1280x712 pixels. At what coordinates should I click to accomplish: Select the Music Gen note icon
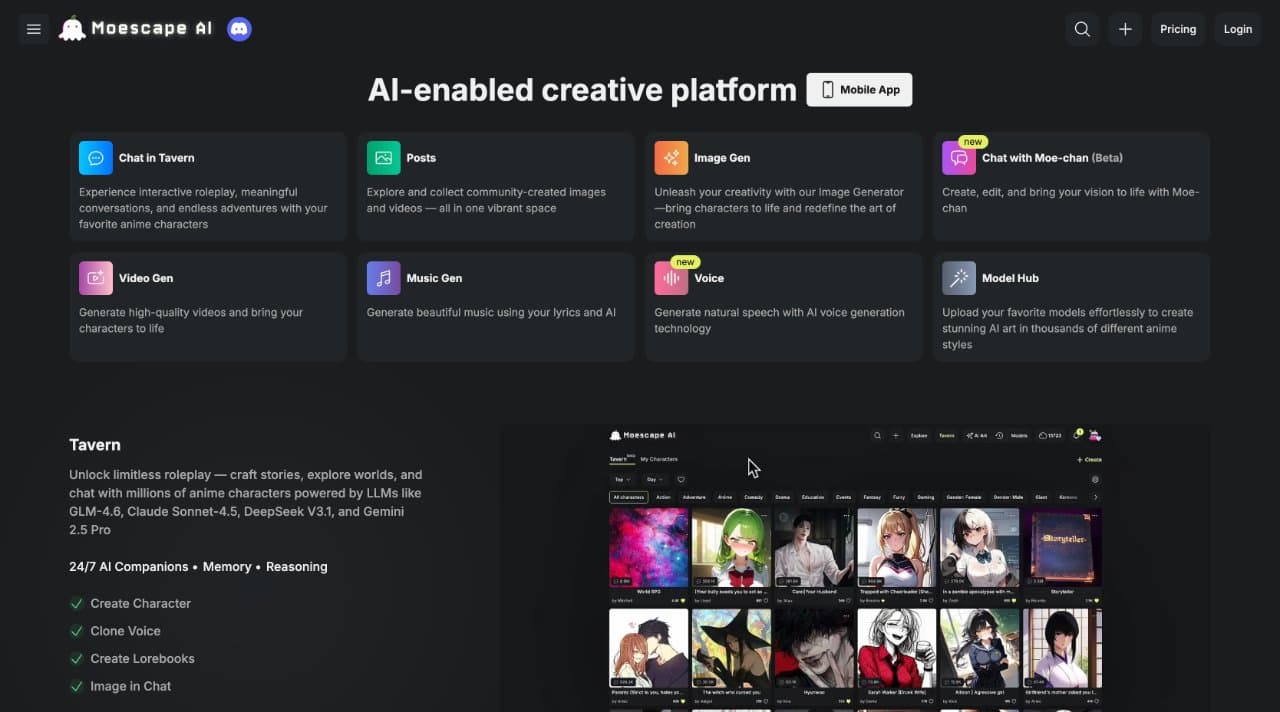click(x=383, y=278)
